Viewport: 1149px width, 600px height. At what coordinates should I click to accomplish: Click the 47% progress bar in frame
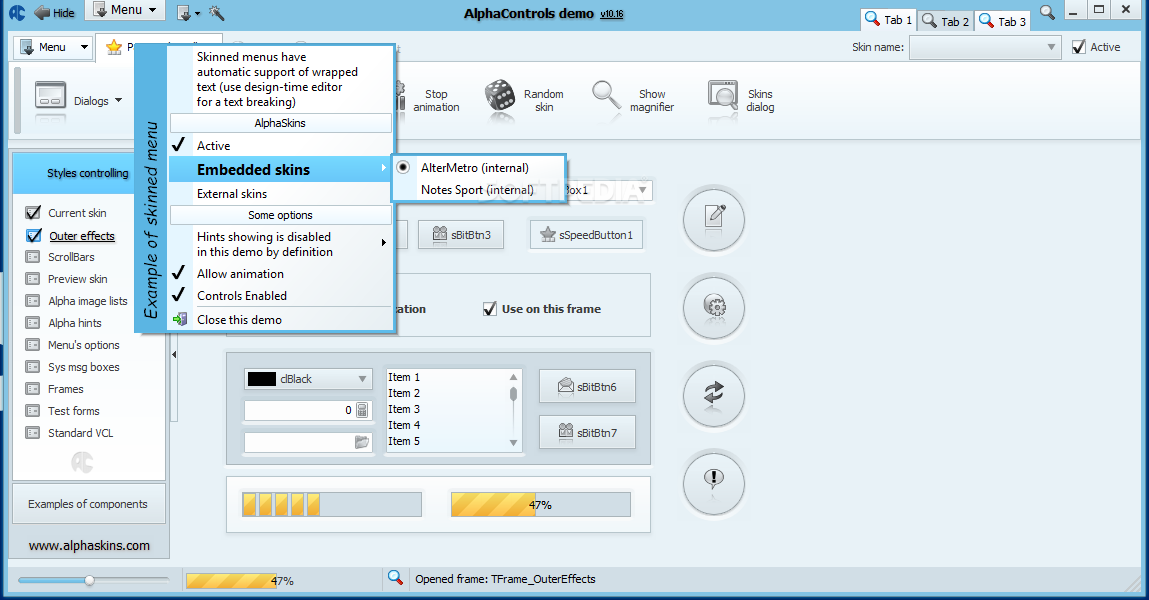coord(541,504)
